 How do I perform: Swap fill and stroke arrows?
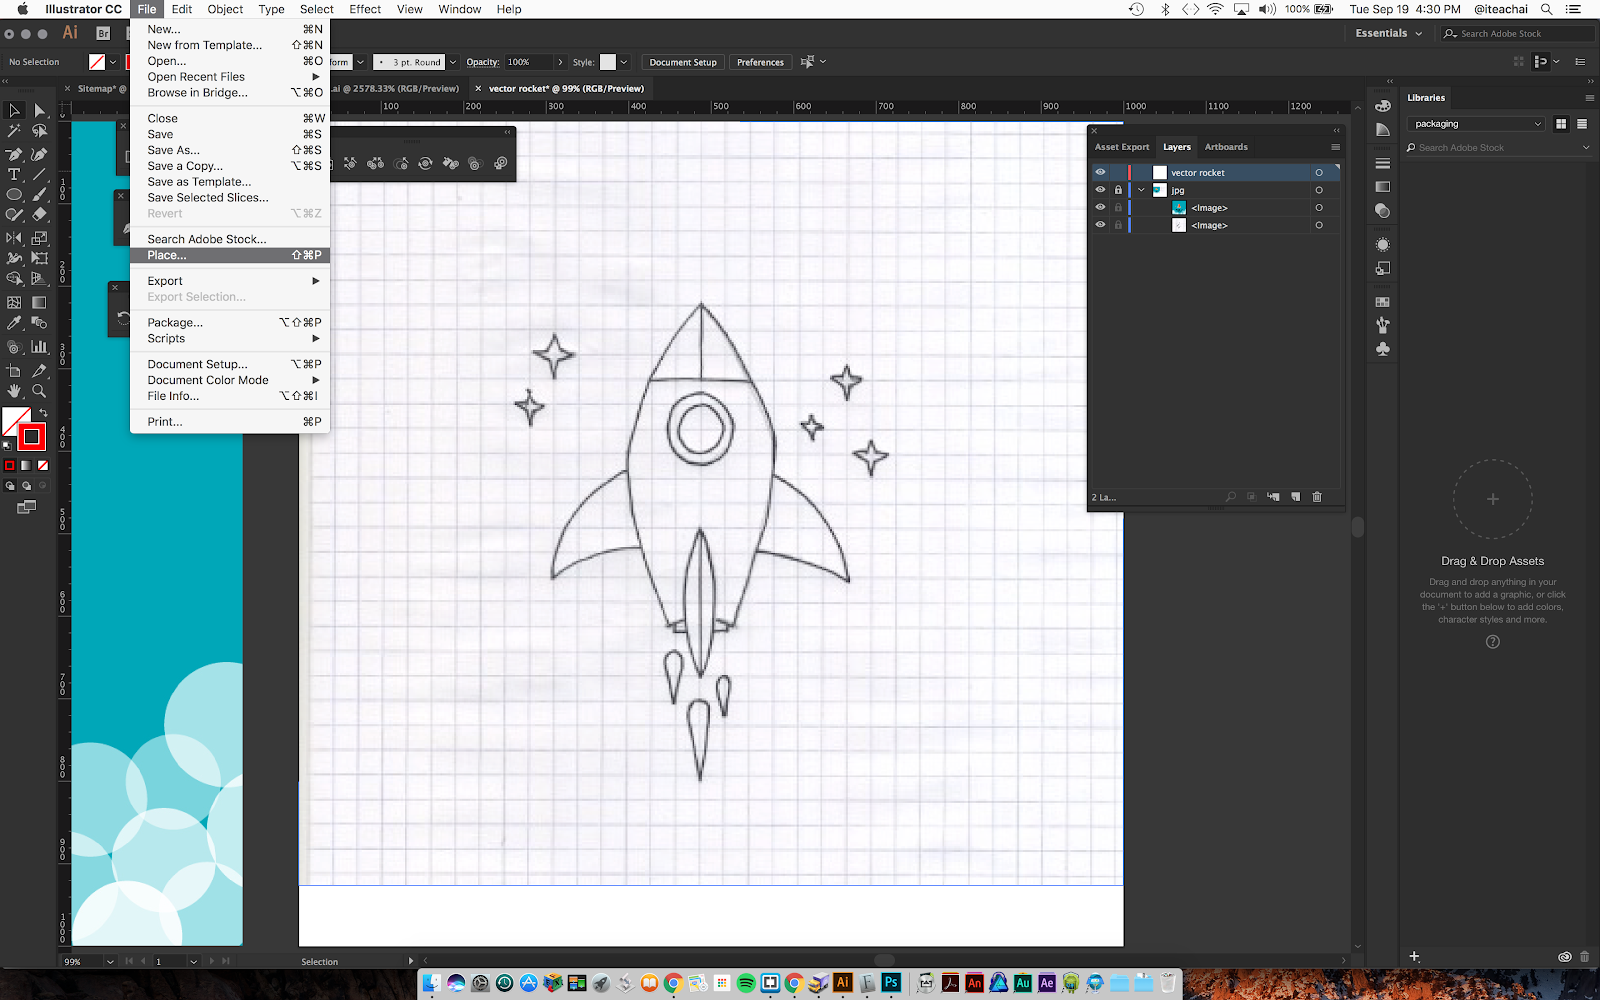pyautogui.click(x=43, y=413)
